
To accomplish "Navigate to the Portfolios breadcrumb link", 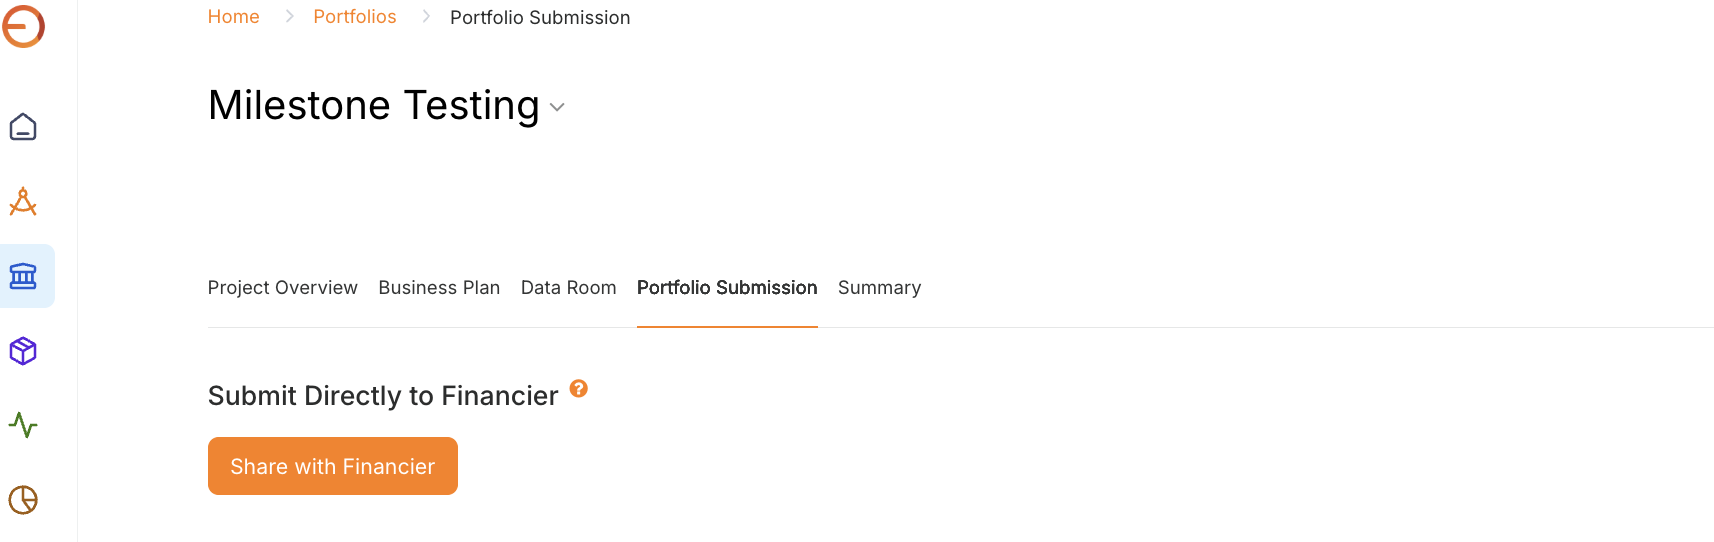I will point(355,17).
